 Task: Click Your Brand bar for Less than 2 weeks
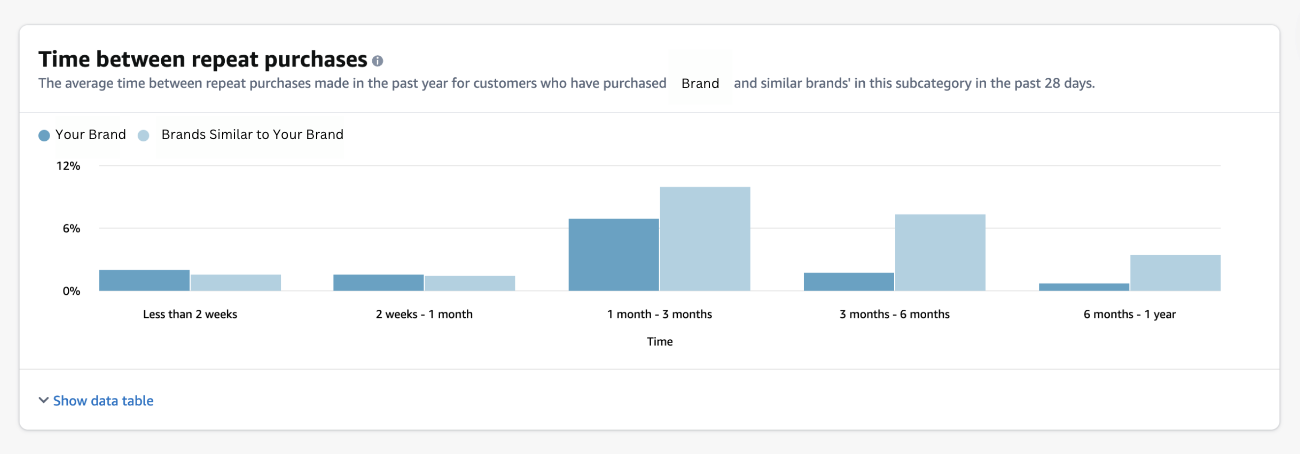coord(144,280)
